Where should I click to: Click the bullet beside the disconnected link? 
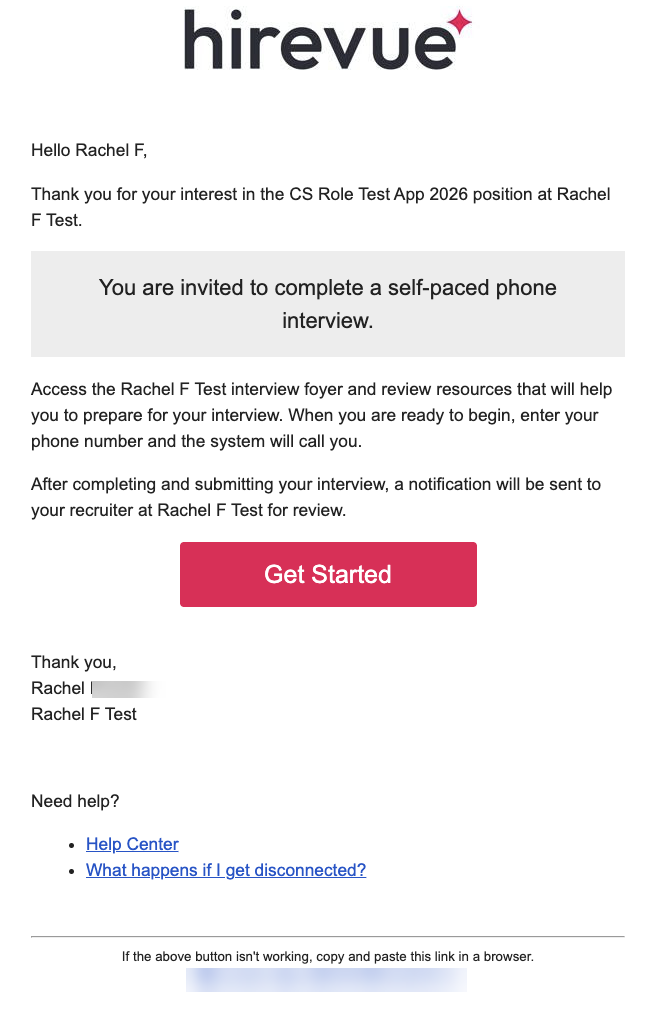[x=71, y=871]
